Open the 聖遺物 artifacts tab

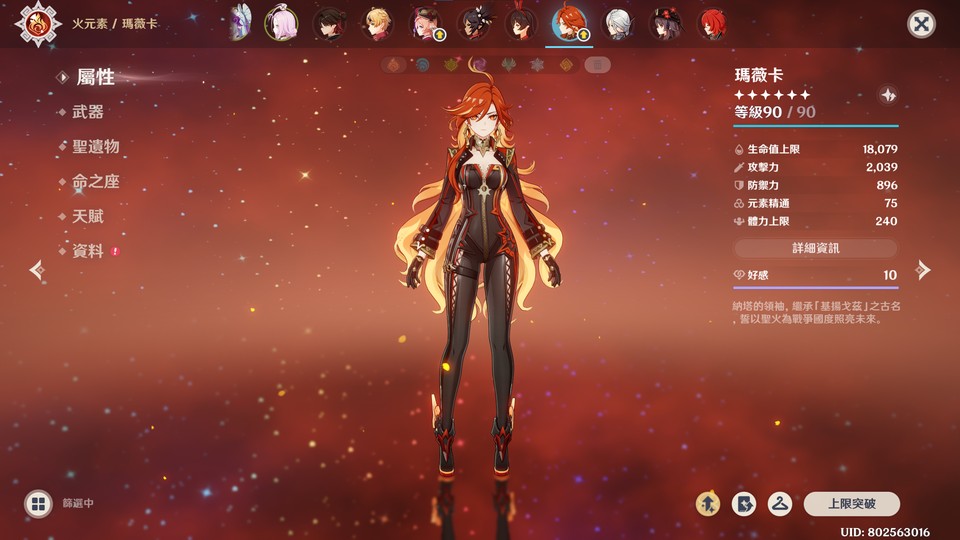point(95,147)
